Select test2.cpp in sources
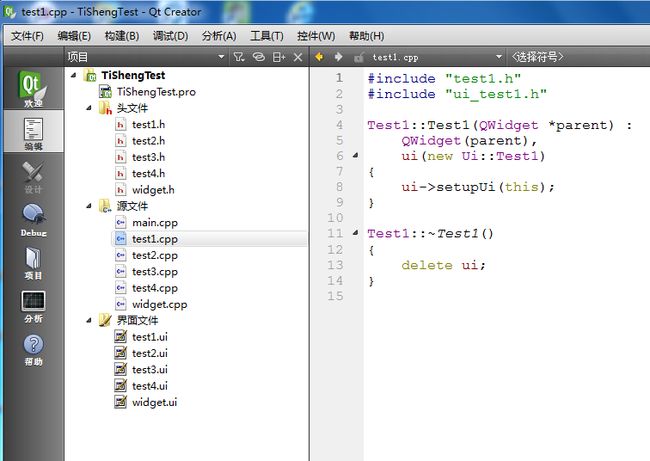This screenshot has width=650, height=461. tap(155, 255)
